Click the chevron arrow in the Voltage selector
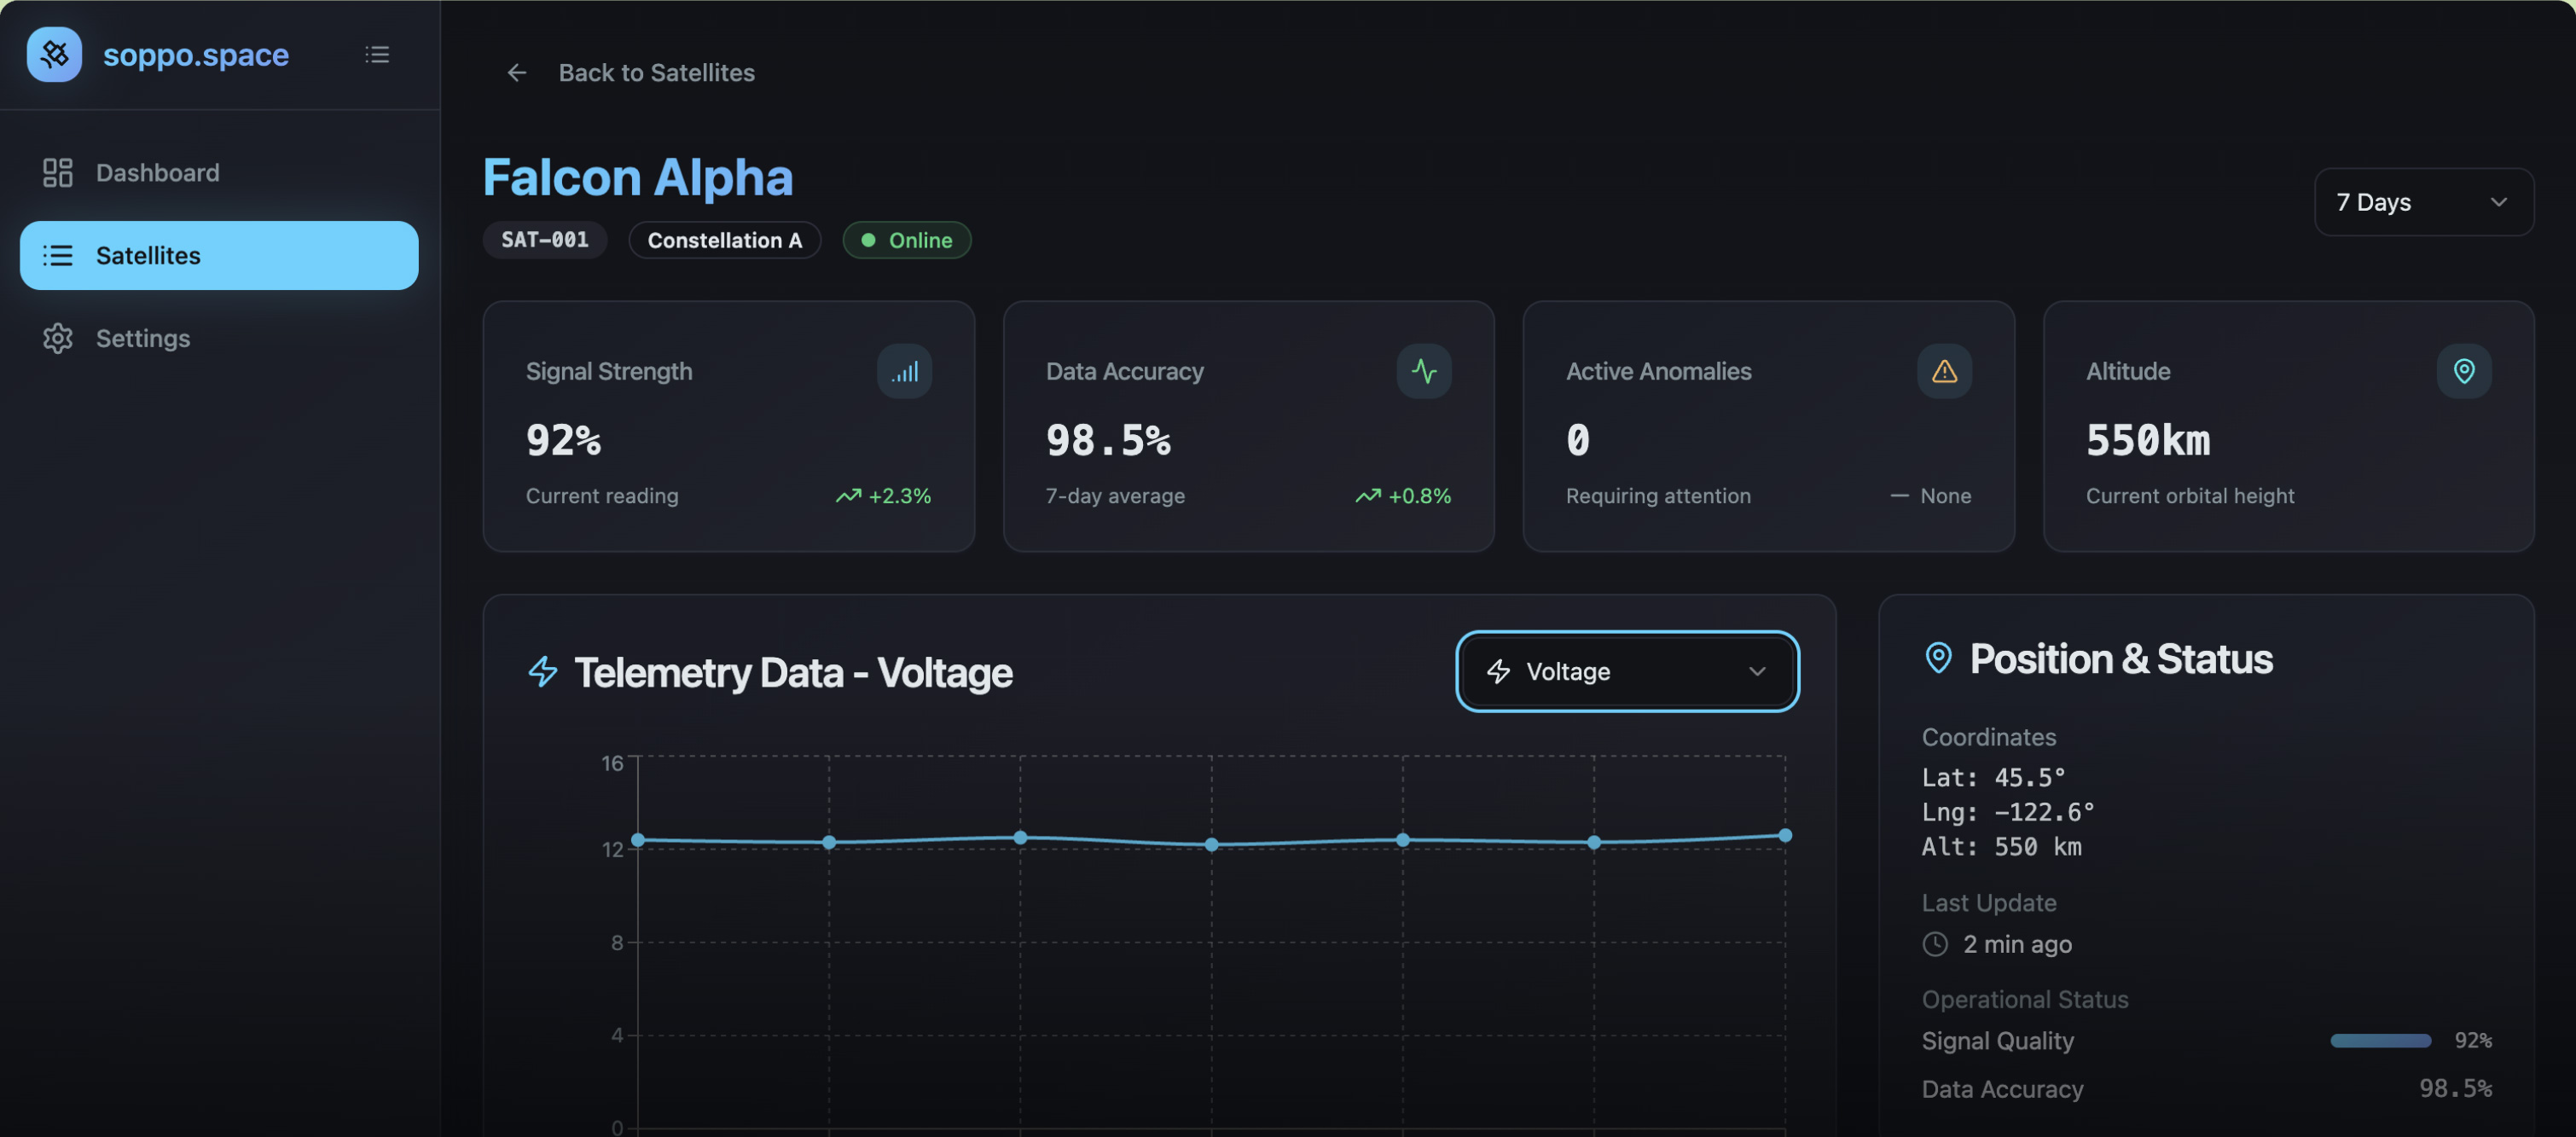Viewport: 2576px width, 1137px height. [1756, 671]
